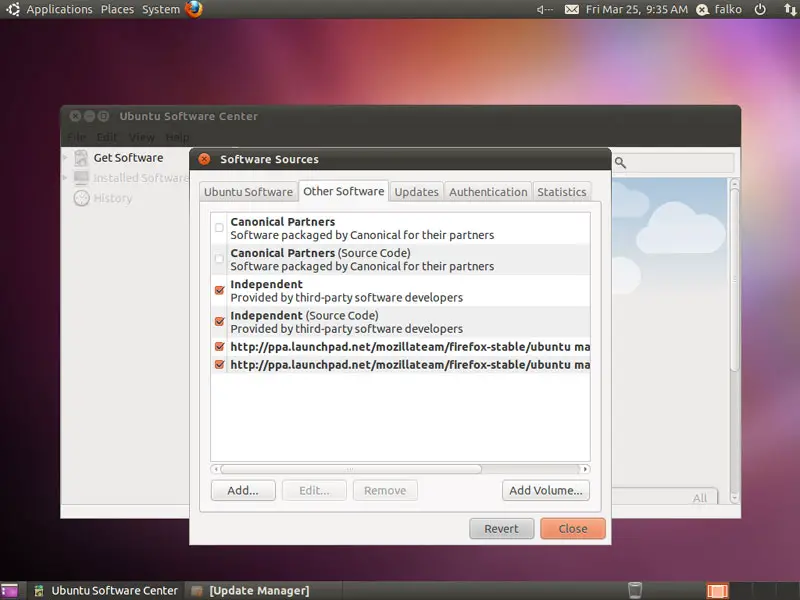Switch to Ubuntu Software Center in taskbar

pyautogui.click(x=106, y=591)
